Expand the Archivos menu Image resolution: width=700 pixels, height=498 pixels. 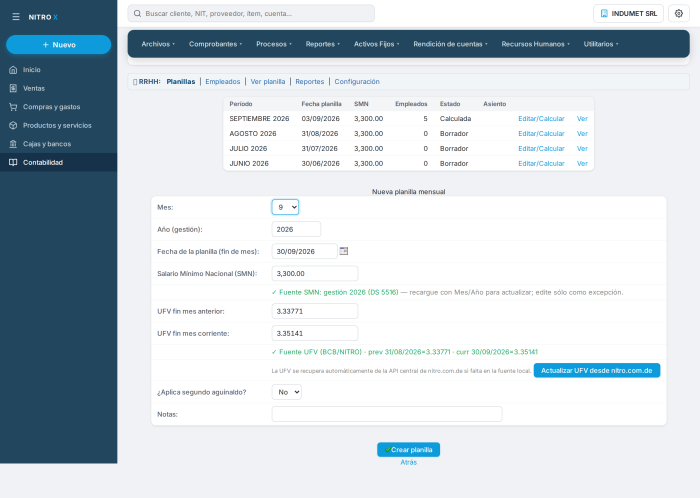[x=158, y=44]
